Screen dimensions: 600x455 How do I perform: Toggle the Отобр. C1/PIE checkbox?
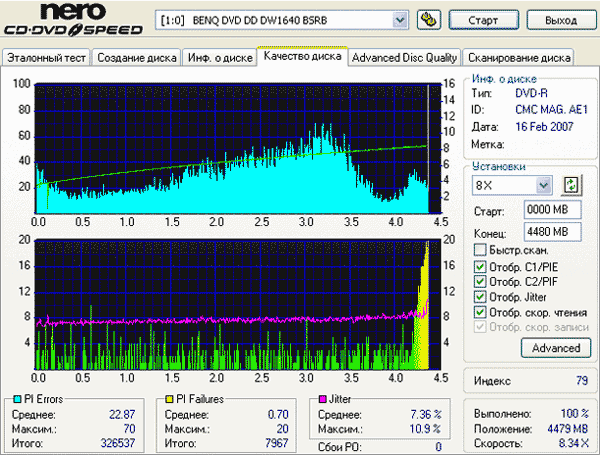tap(480, 267)
